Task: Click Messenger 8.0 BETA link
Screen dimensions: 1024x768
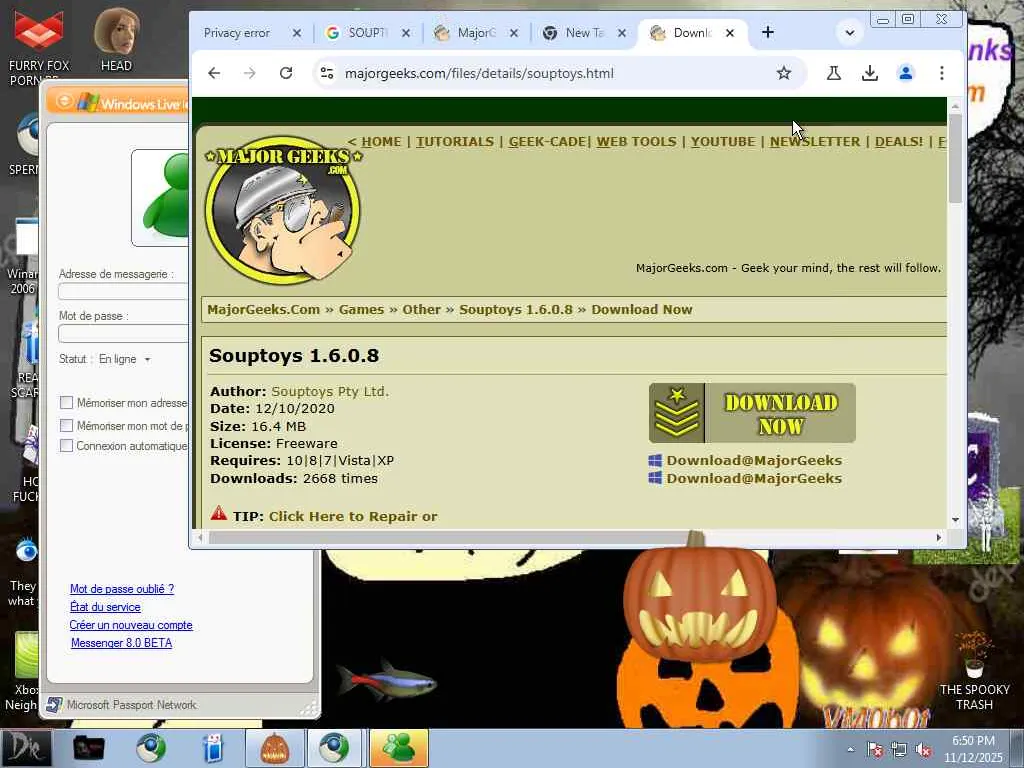Action: [121, 643]
